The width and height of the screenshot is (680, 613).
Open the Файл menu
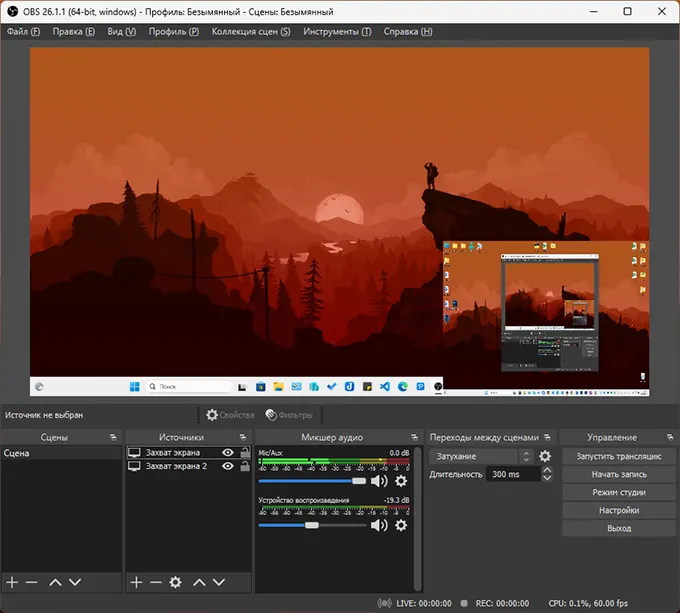(23, 31)
